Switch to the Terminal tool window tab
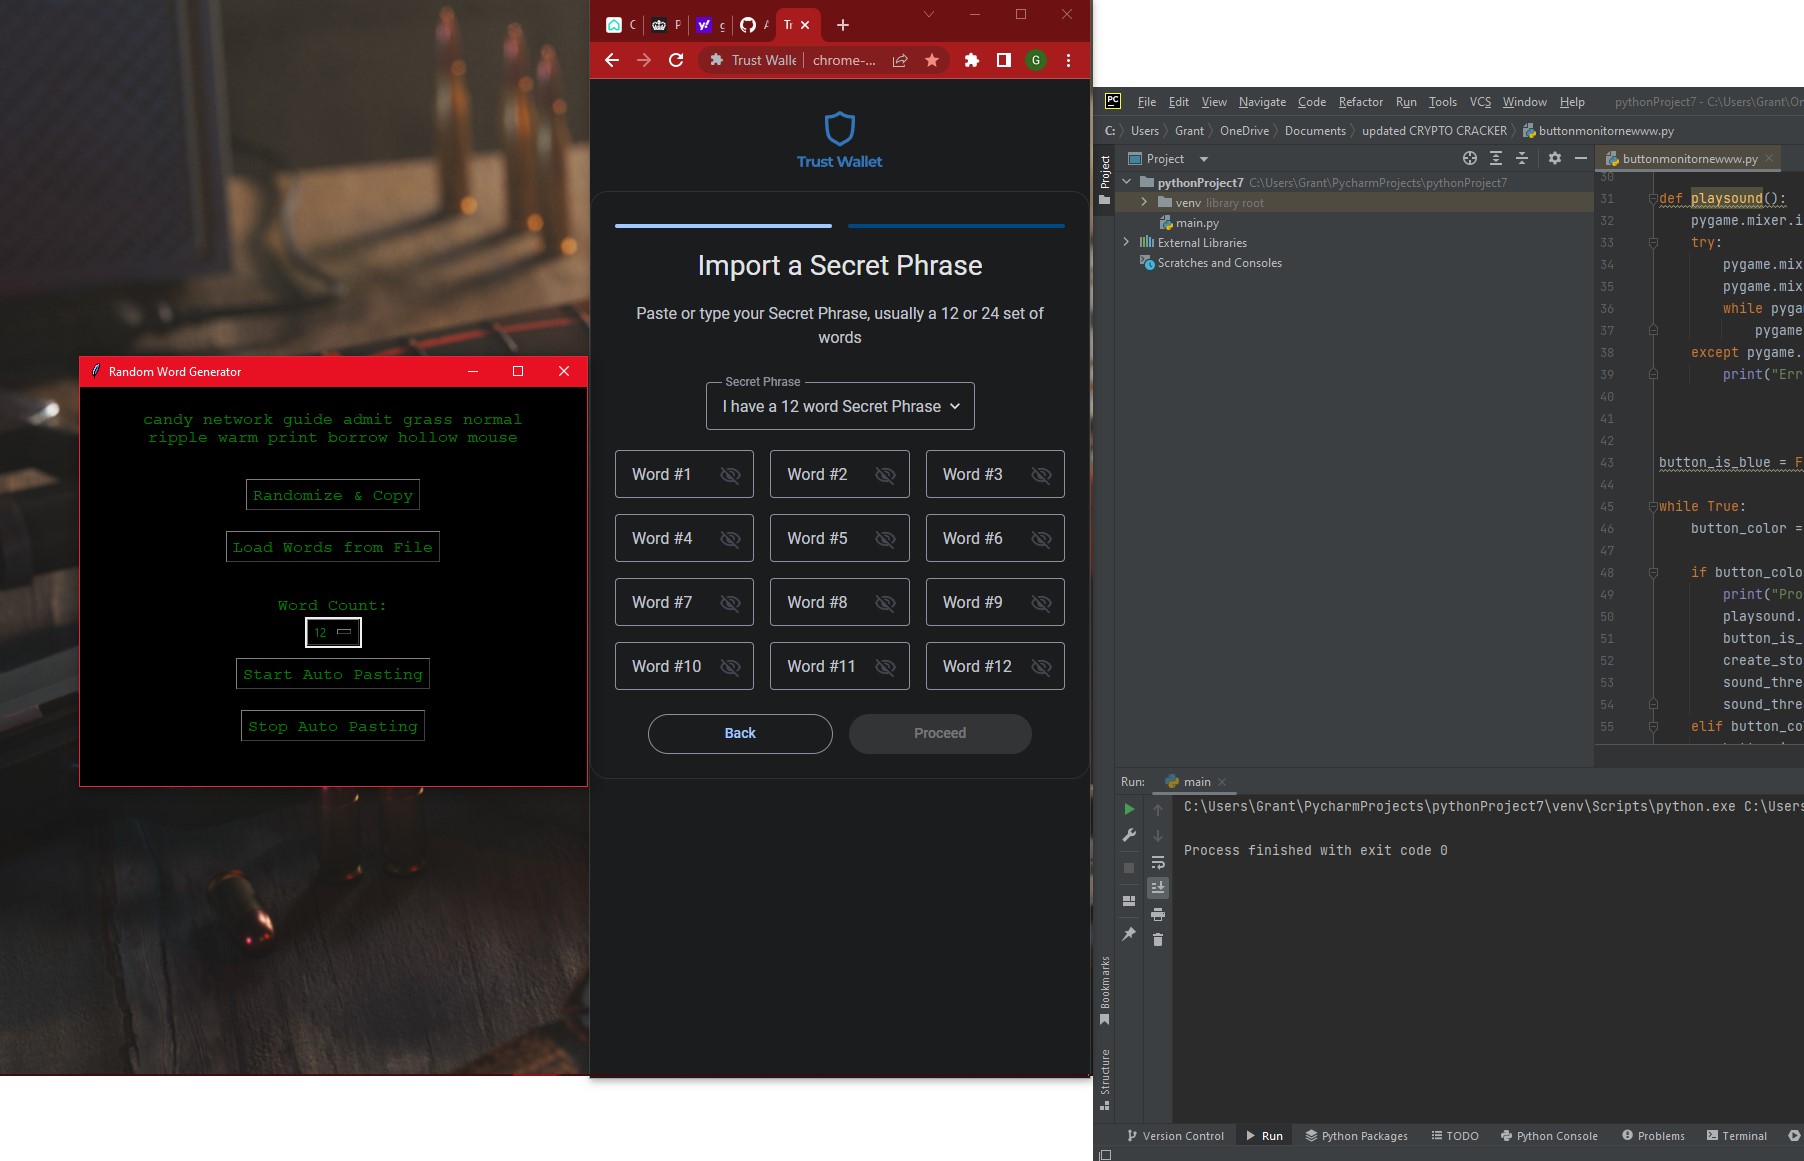This screenshot has height=1161, width=1804. tap(1736, 1135)
